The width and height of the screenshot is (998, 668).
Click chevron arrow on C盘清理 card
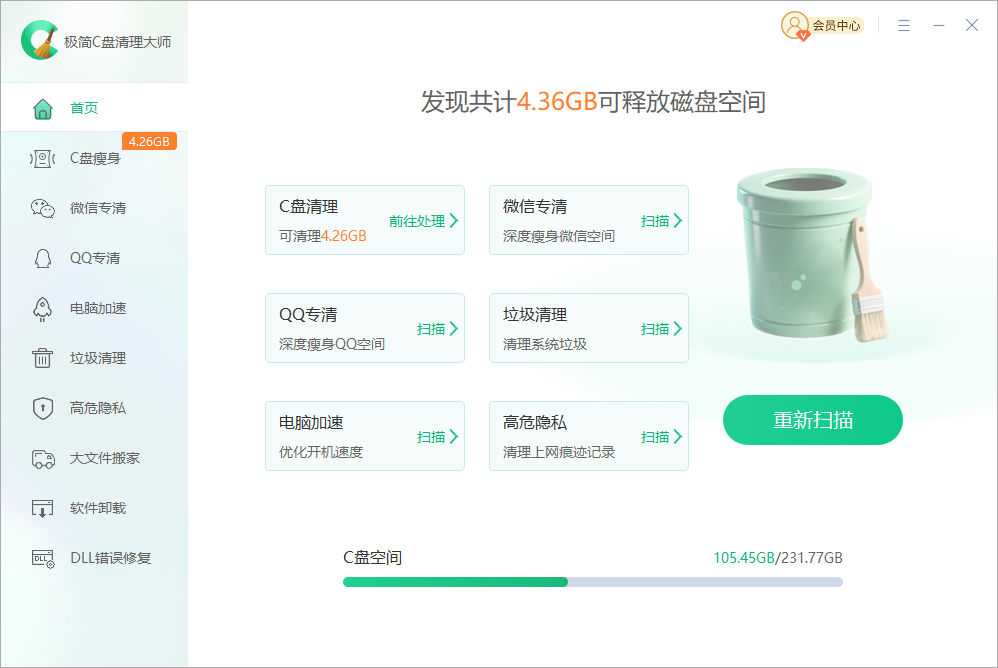[x=454, y=221]
